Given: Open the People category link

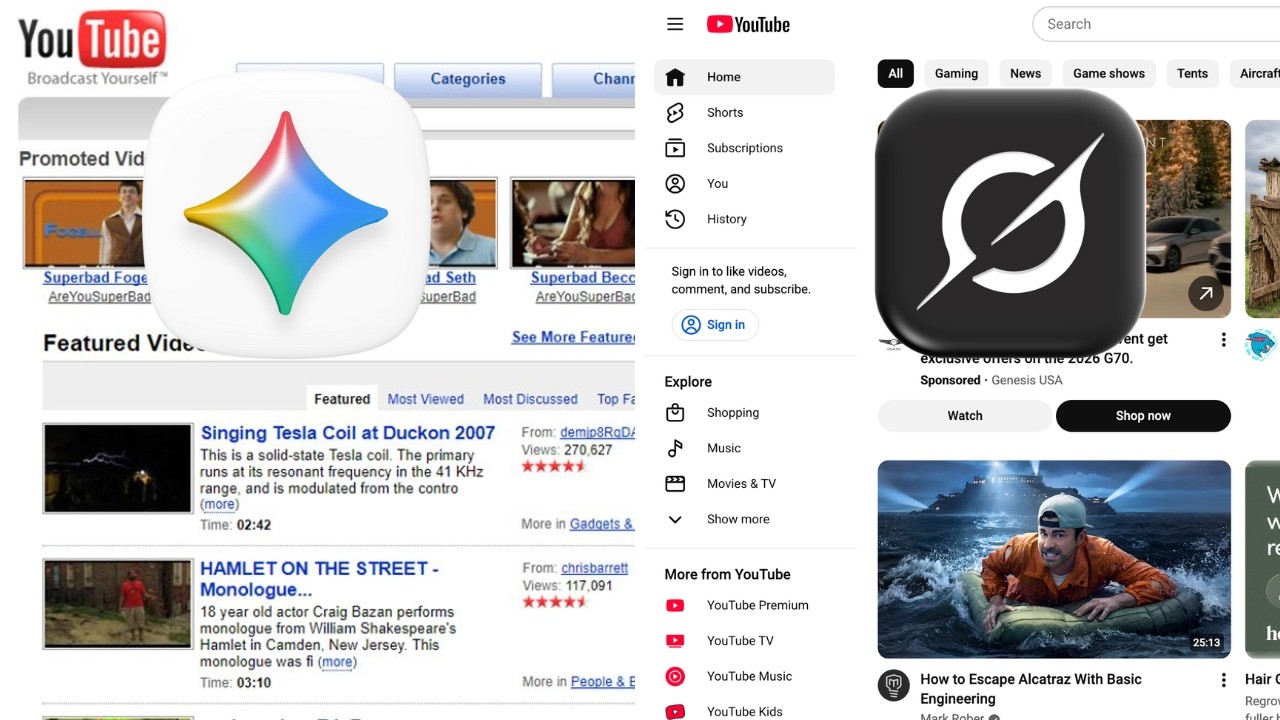Looking at the screenshot, I should click(603, 682).
